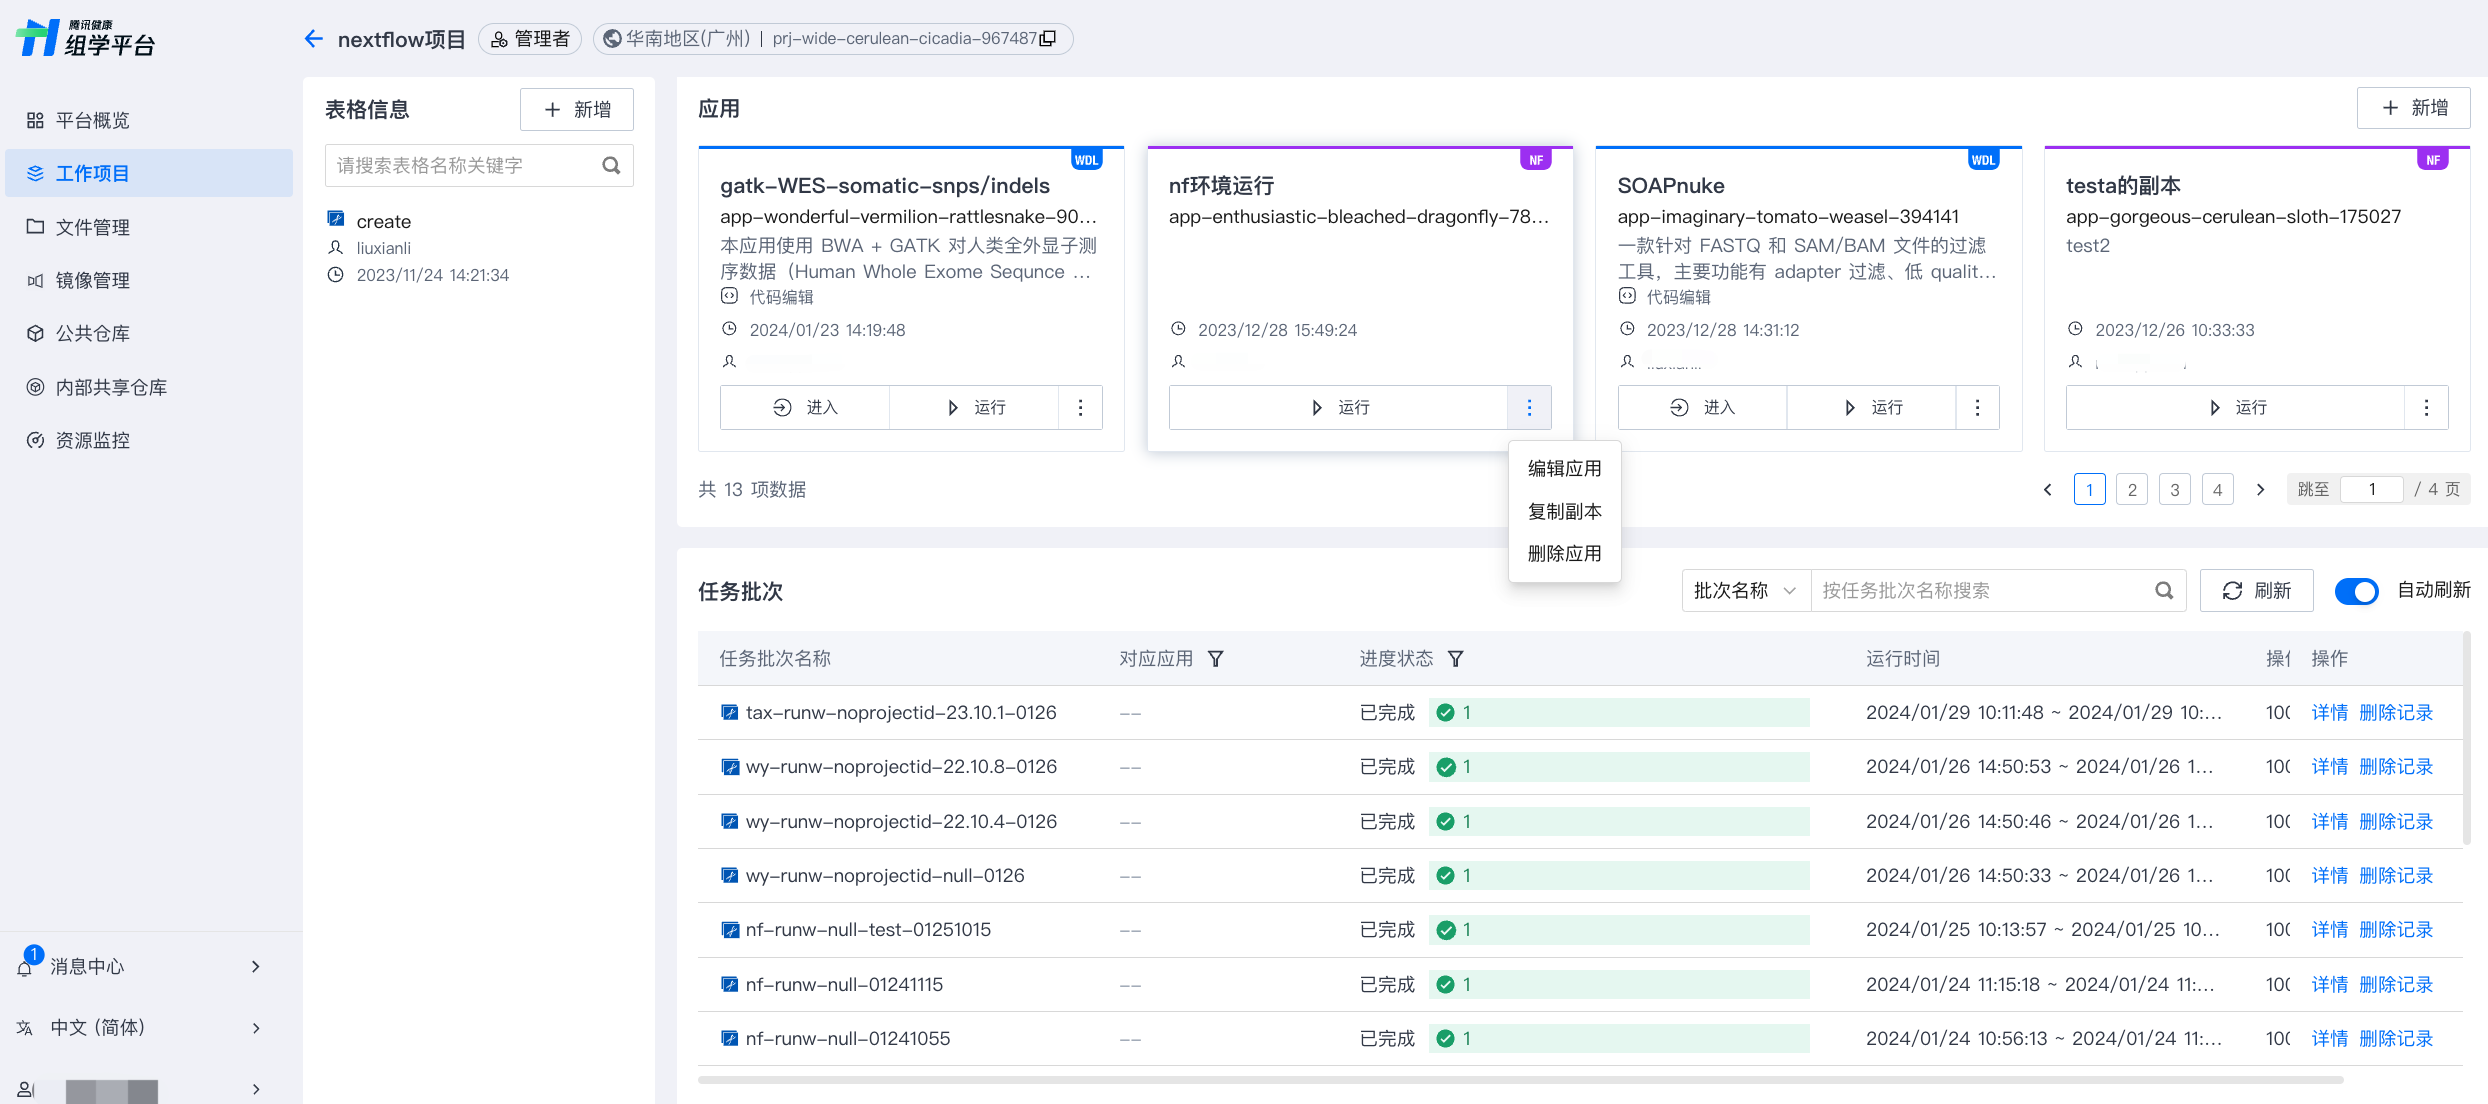Click the back arrow beside nextflow项目
Image resolution: width=2488 pixels, height=1104 pixels.
click(x=314, y=39)
